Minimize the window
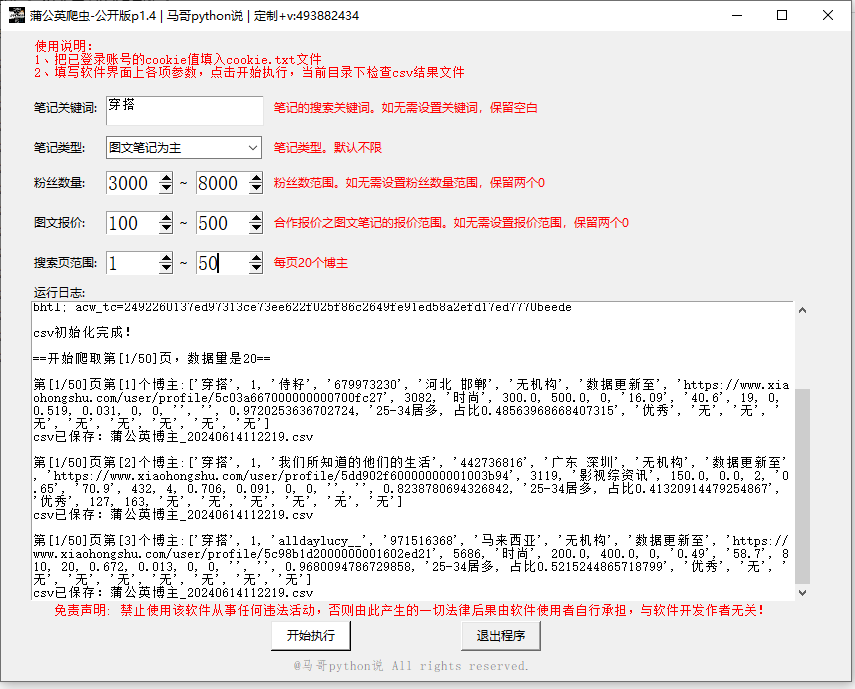855x689 pixels. coord(737,15)
